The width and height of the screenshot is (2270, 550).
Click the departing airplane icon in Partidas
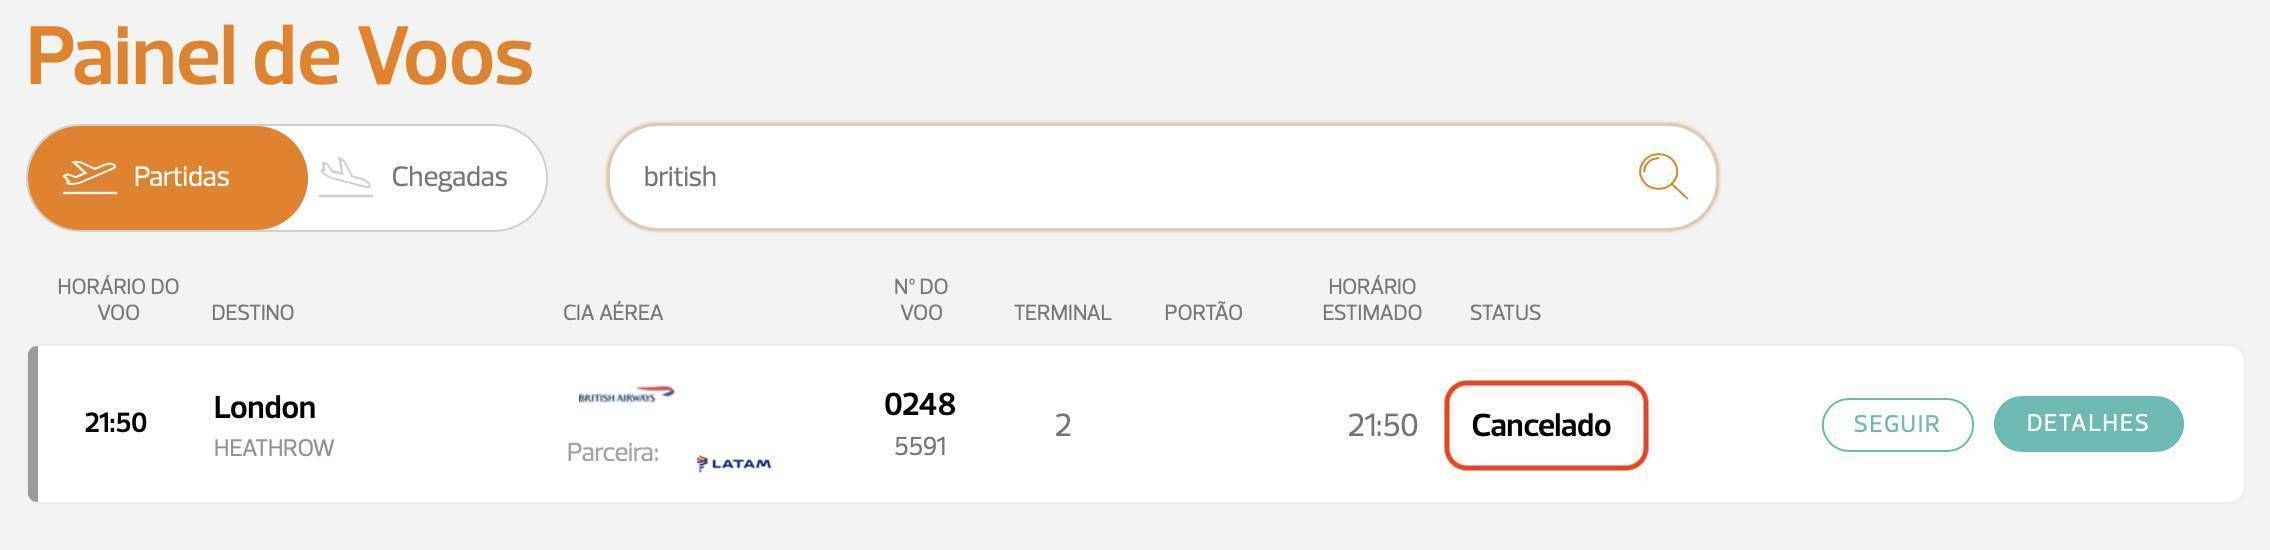tap(89, 177)
